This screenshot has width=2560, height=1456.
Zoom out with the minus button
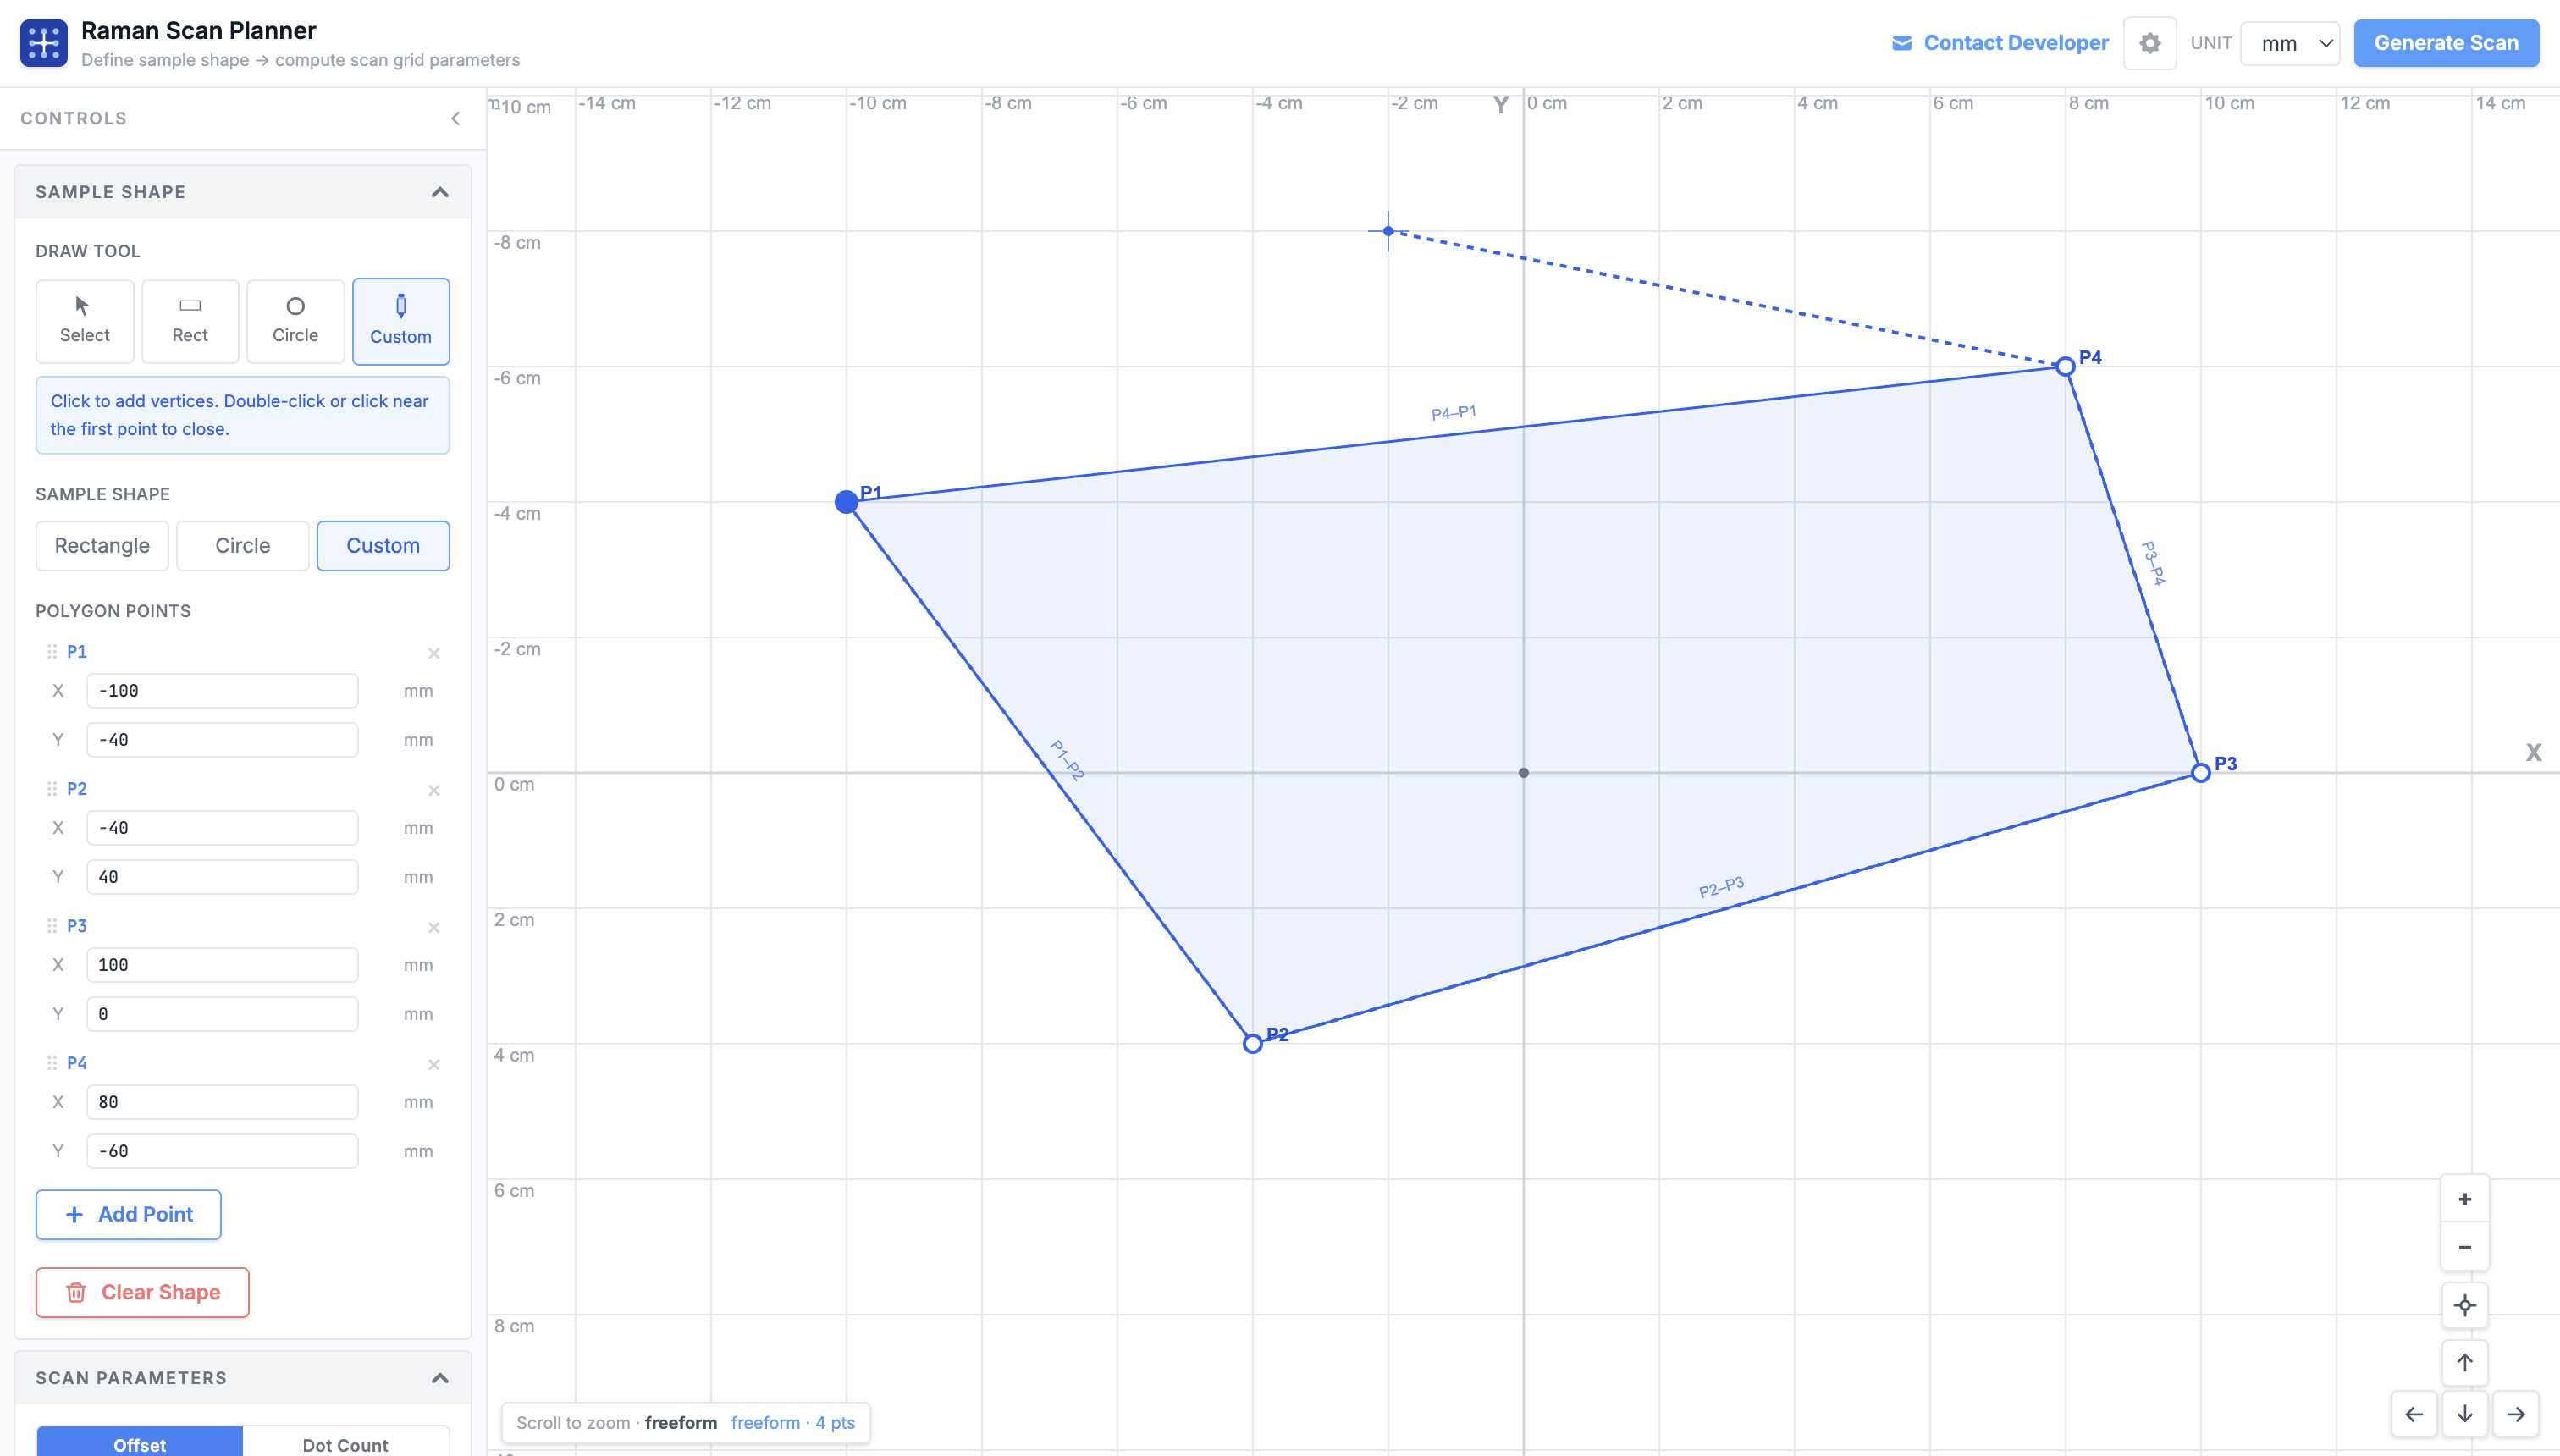(2464, 1246)
